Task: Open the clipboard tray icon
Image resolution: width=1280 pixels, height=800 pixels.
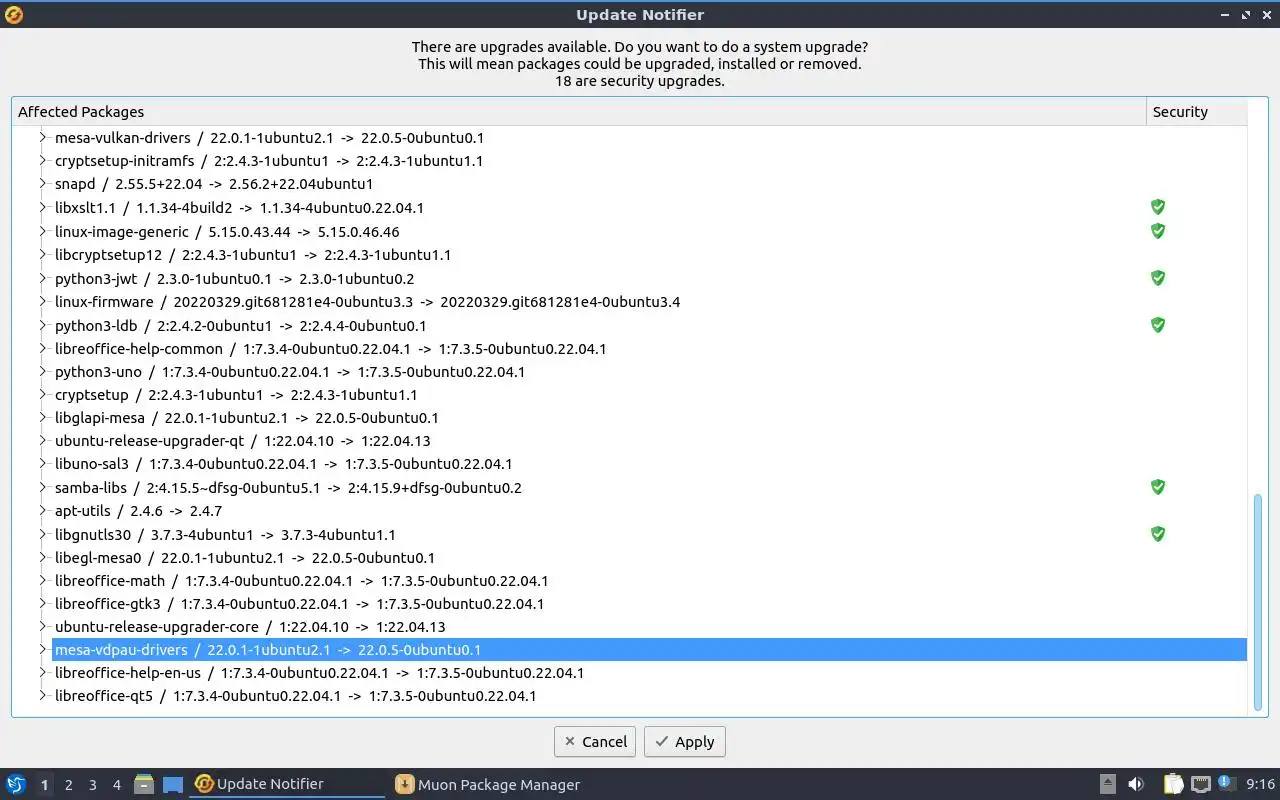Action: pos(1174,784)
